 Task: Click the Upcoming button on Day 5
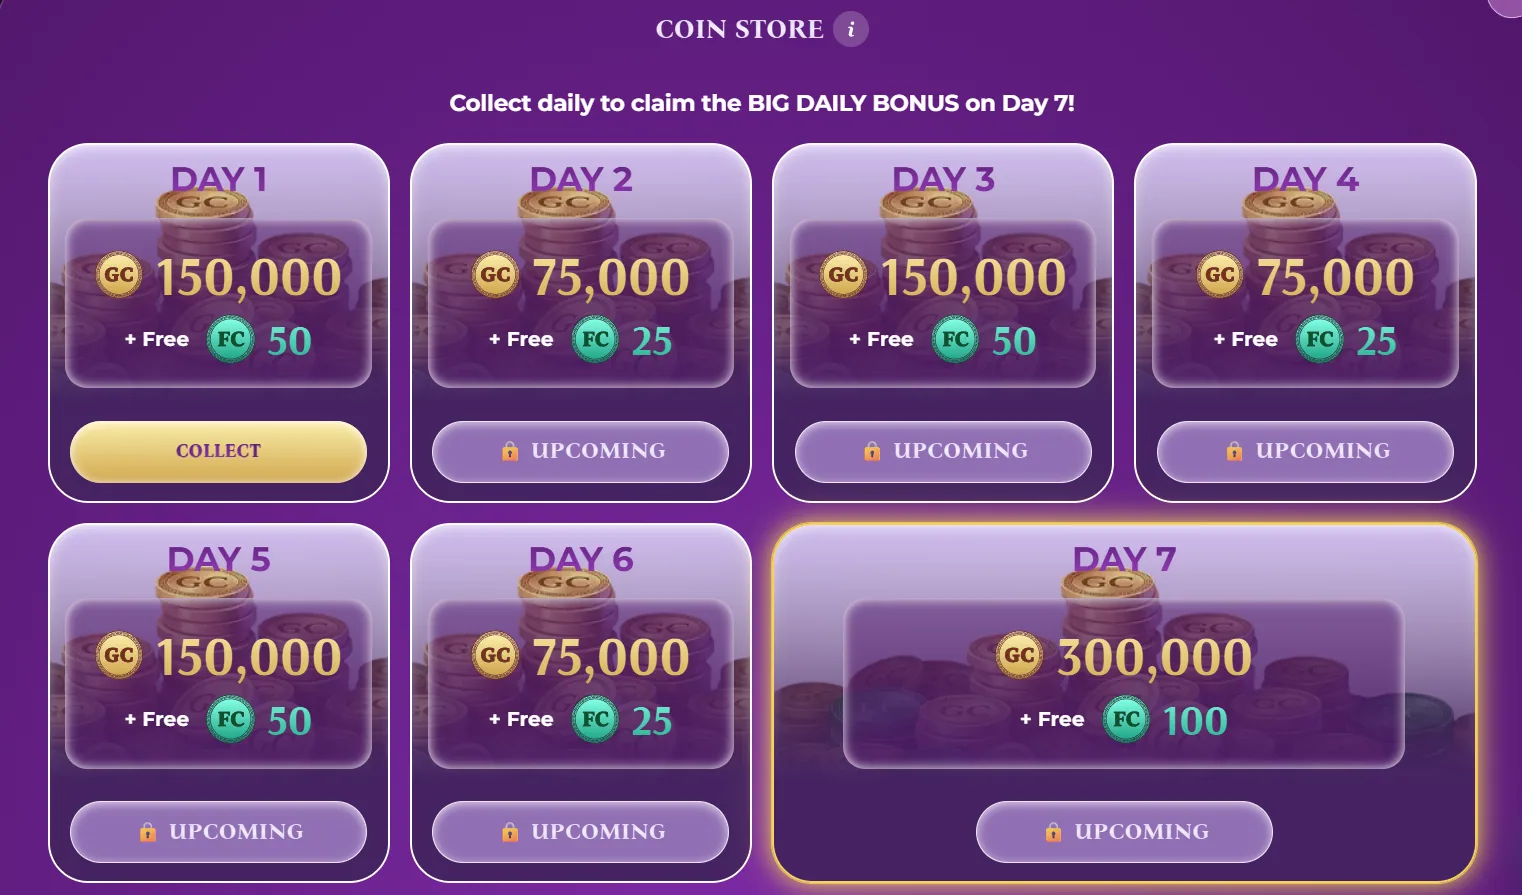pyautogui.click(x=218, y=831)
